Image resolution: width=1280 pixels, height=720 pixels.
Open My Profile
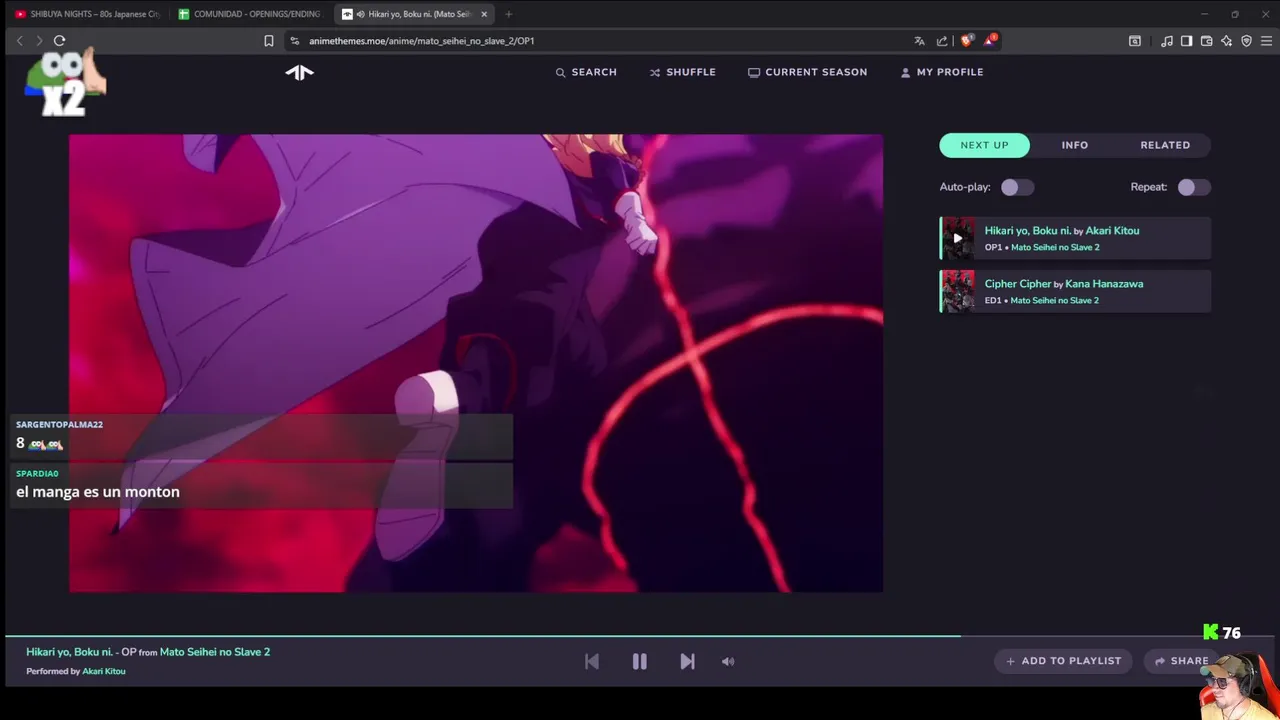coord(942,72)
